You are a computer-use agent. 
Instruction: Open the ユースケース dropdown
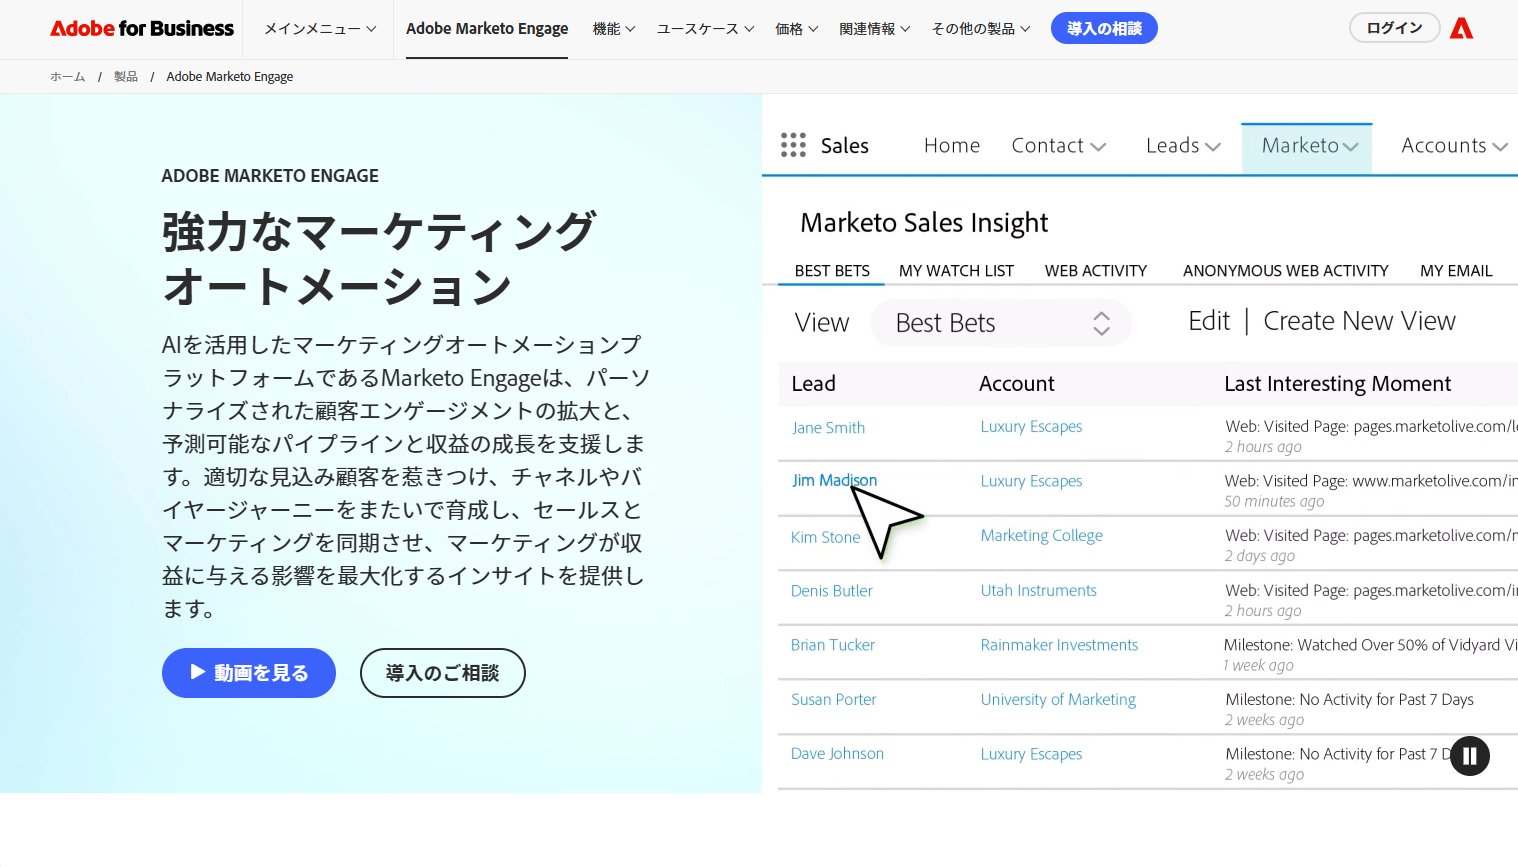pyautogui.click(x=705, y=29)
